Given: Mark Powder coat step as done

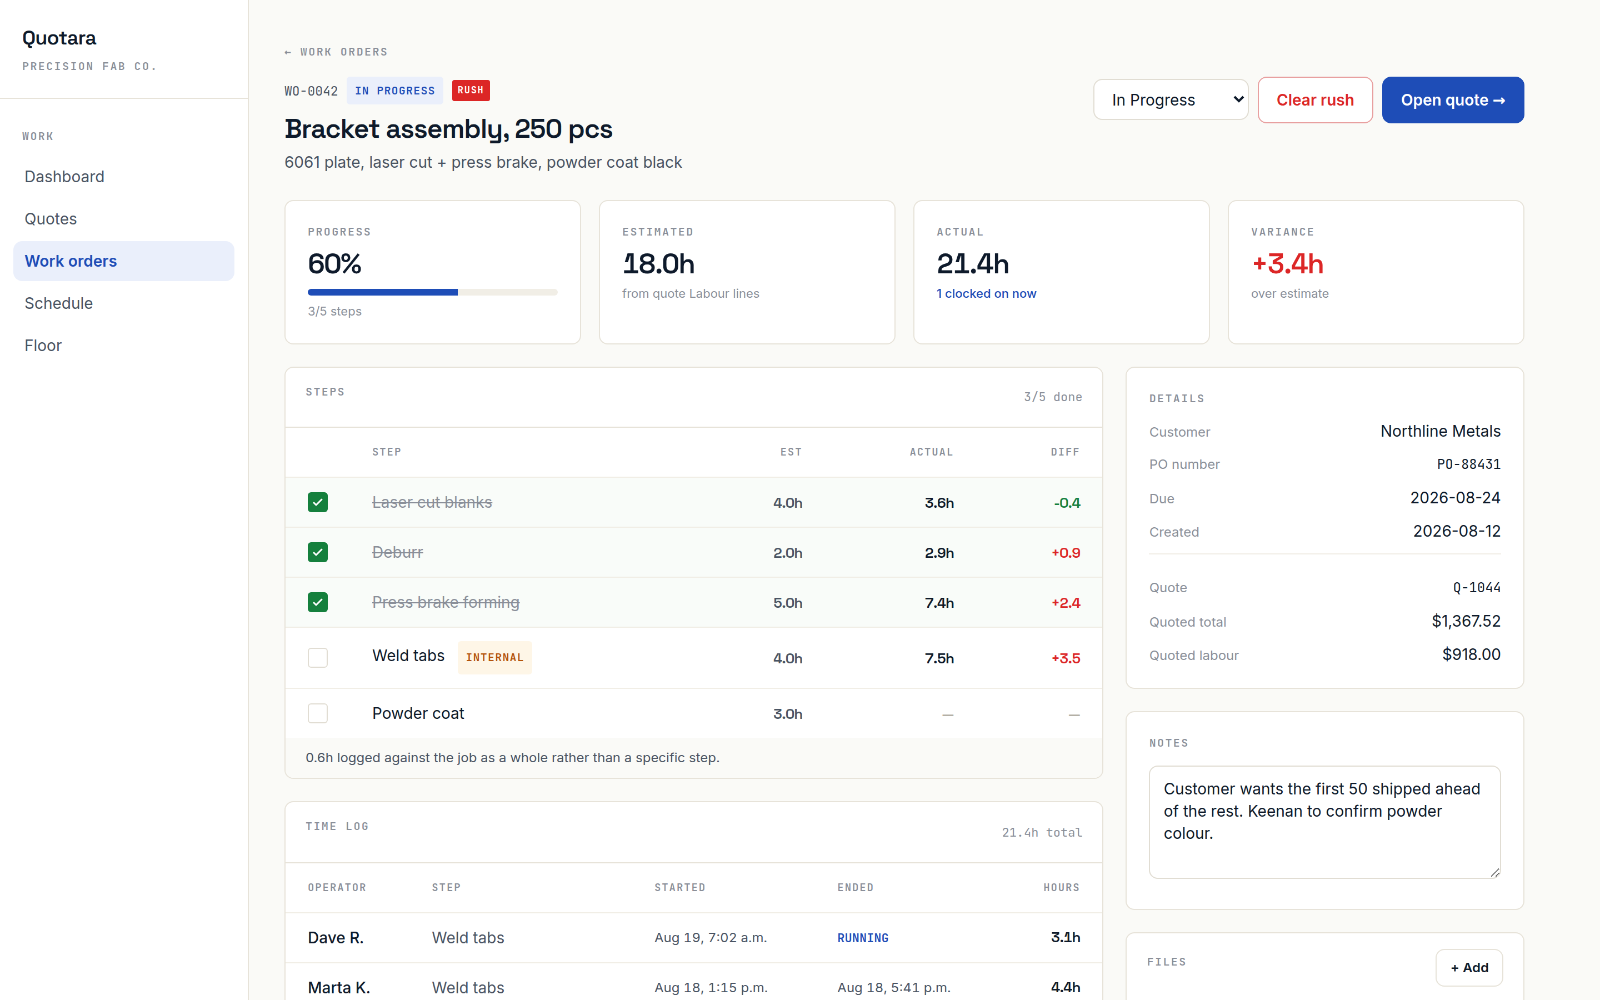Looking at the screenshot, I should tap(318, 713).
